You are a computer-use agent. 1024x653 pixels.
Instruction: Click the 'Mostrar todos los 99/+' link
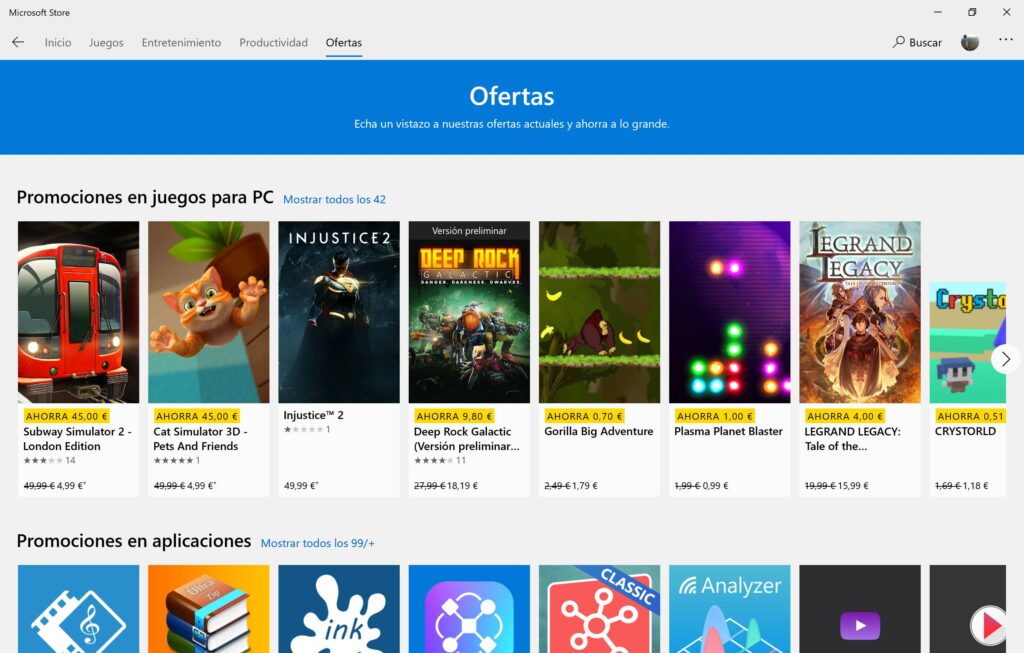[317, 543]
